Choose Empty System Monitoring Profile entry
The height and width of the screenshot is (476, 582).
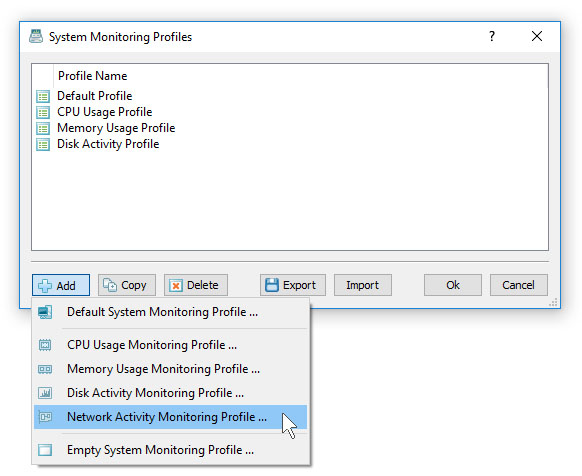(171, 450)
